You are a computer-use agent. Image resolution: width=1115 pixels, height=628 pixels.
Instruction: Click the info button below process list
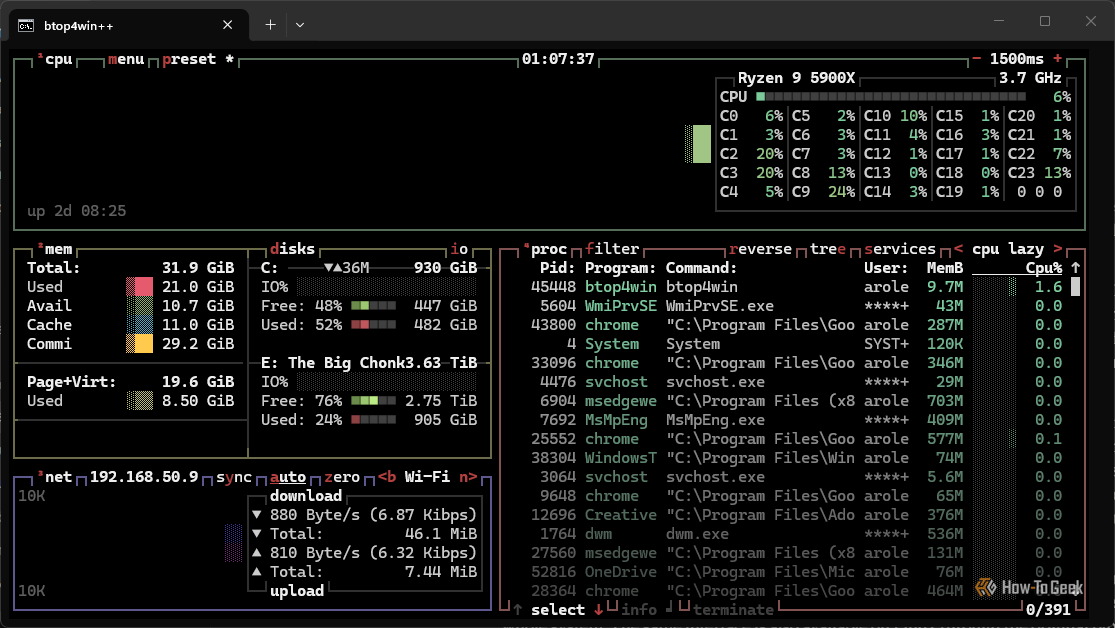(639, 610)
